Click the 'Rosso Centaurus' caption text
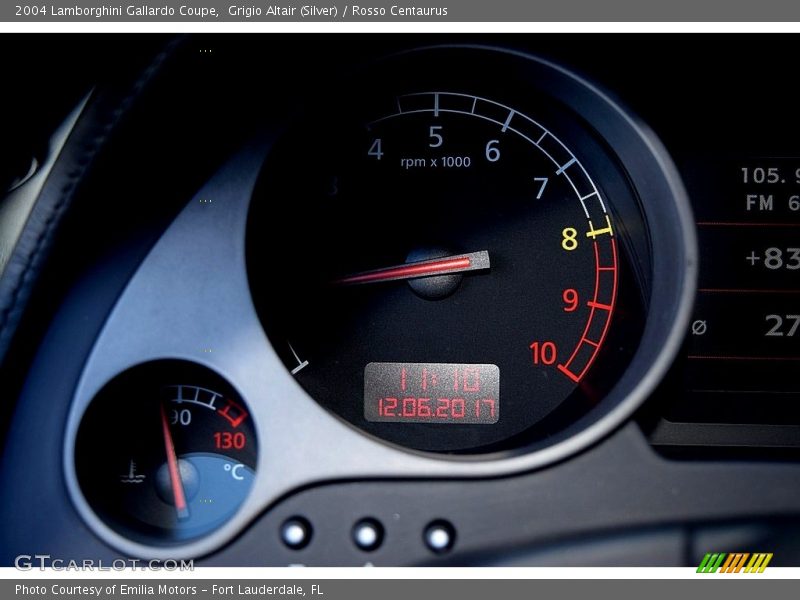Screen dimensions: 800x600 tap(399, 11)
